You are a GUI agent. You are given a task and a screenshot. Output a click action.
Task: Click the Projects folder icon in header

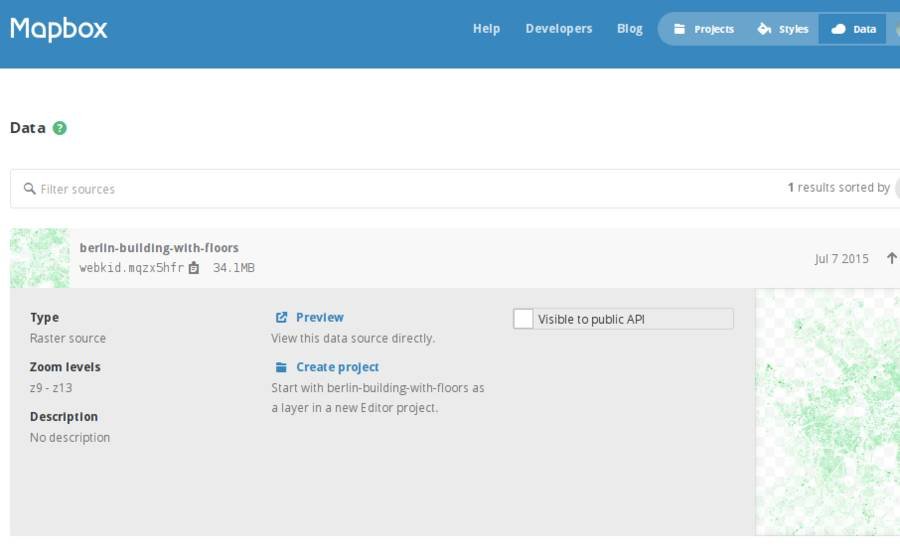pyautogui.click(x=680, y=29)
